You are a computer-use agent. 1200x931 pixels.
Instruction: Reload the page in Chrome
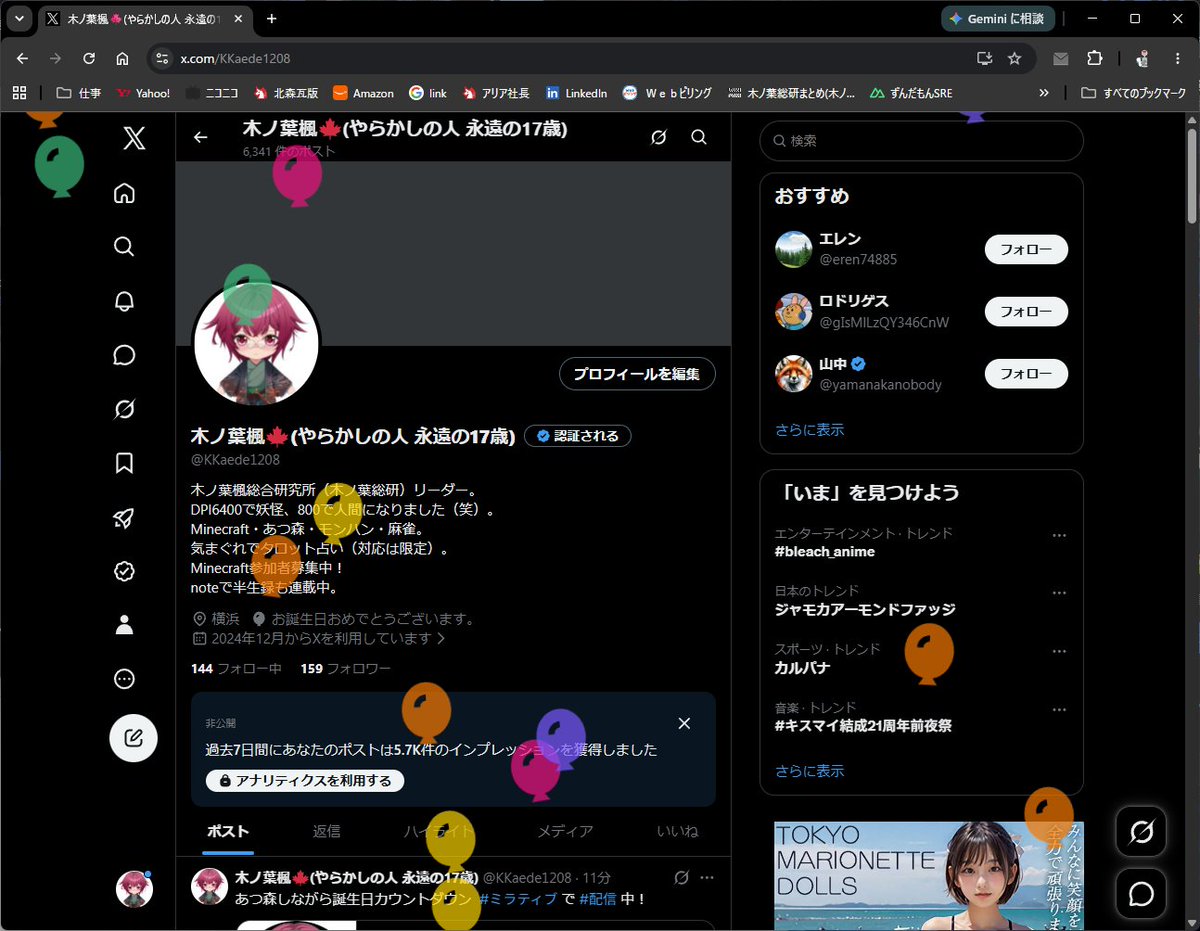point(88,59)
